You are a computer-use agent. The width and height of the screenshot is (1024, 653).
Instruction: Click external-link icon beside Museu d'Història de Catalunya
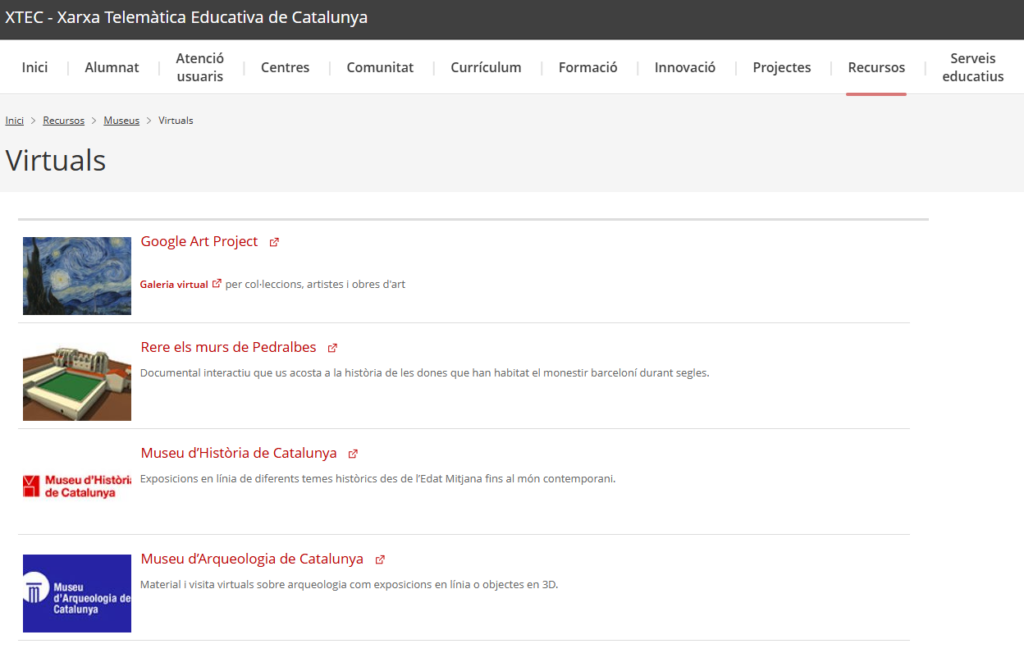point(353,454)
